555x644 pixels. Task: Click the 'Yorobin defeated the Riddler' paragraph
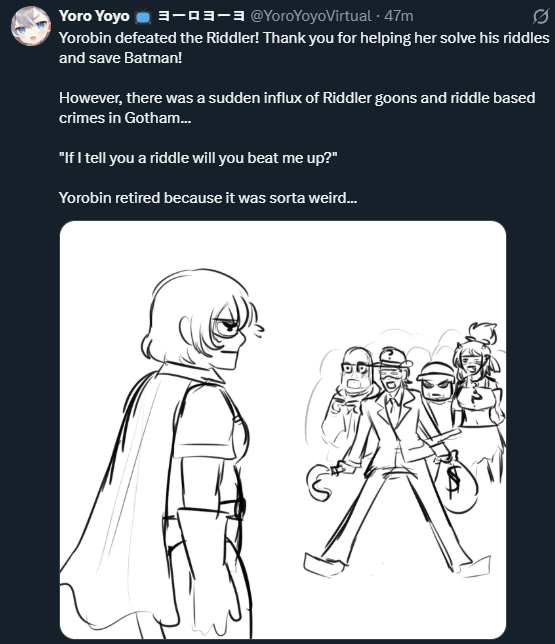click(304, 48)
